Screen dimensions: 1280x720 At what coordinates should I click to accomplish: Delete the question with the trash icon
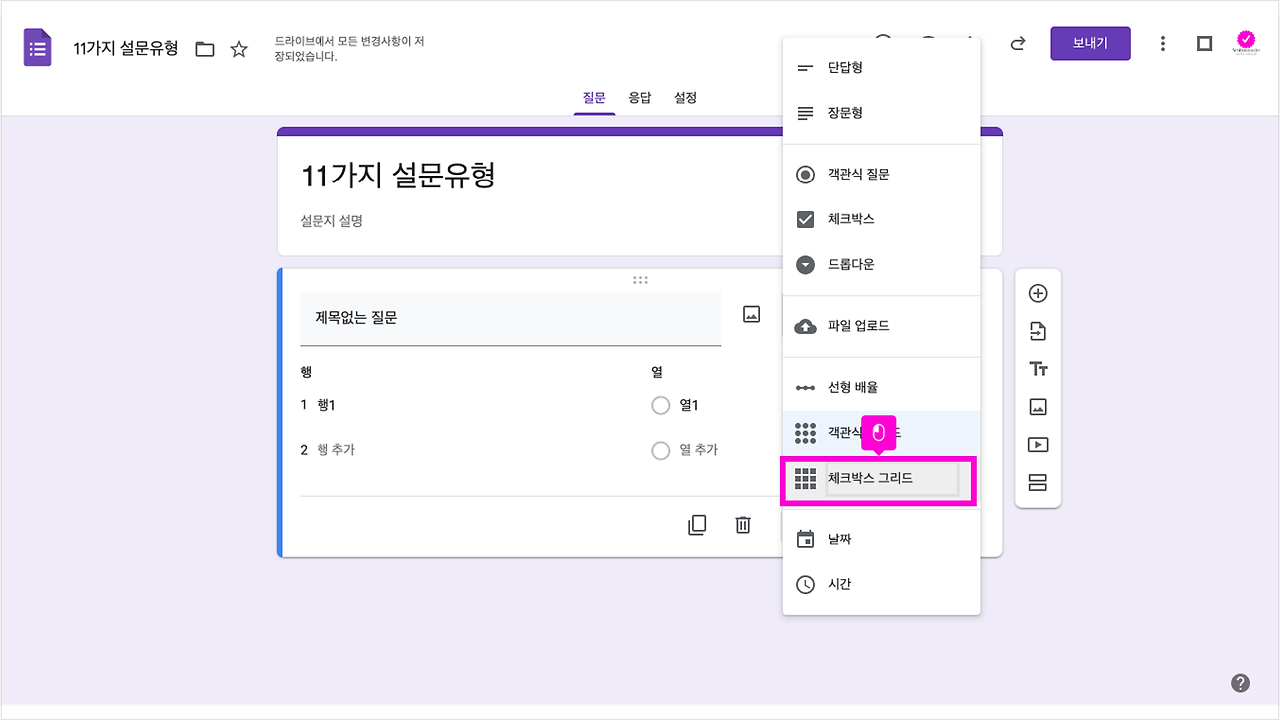742,524
